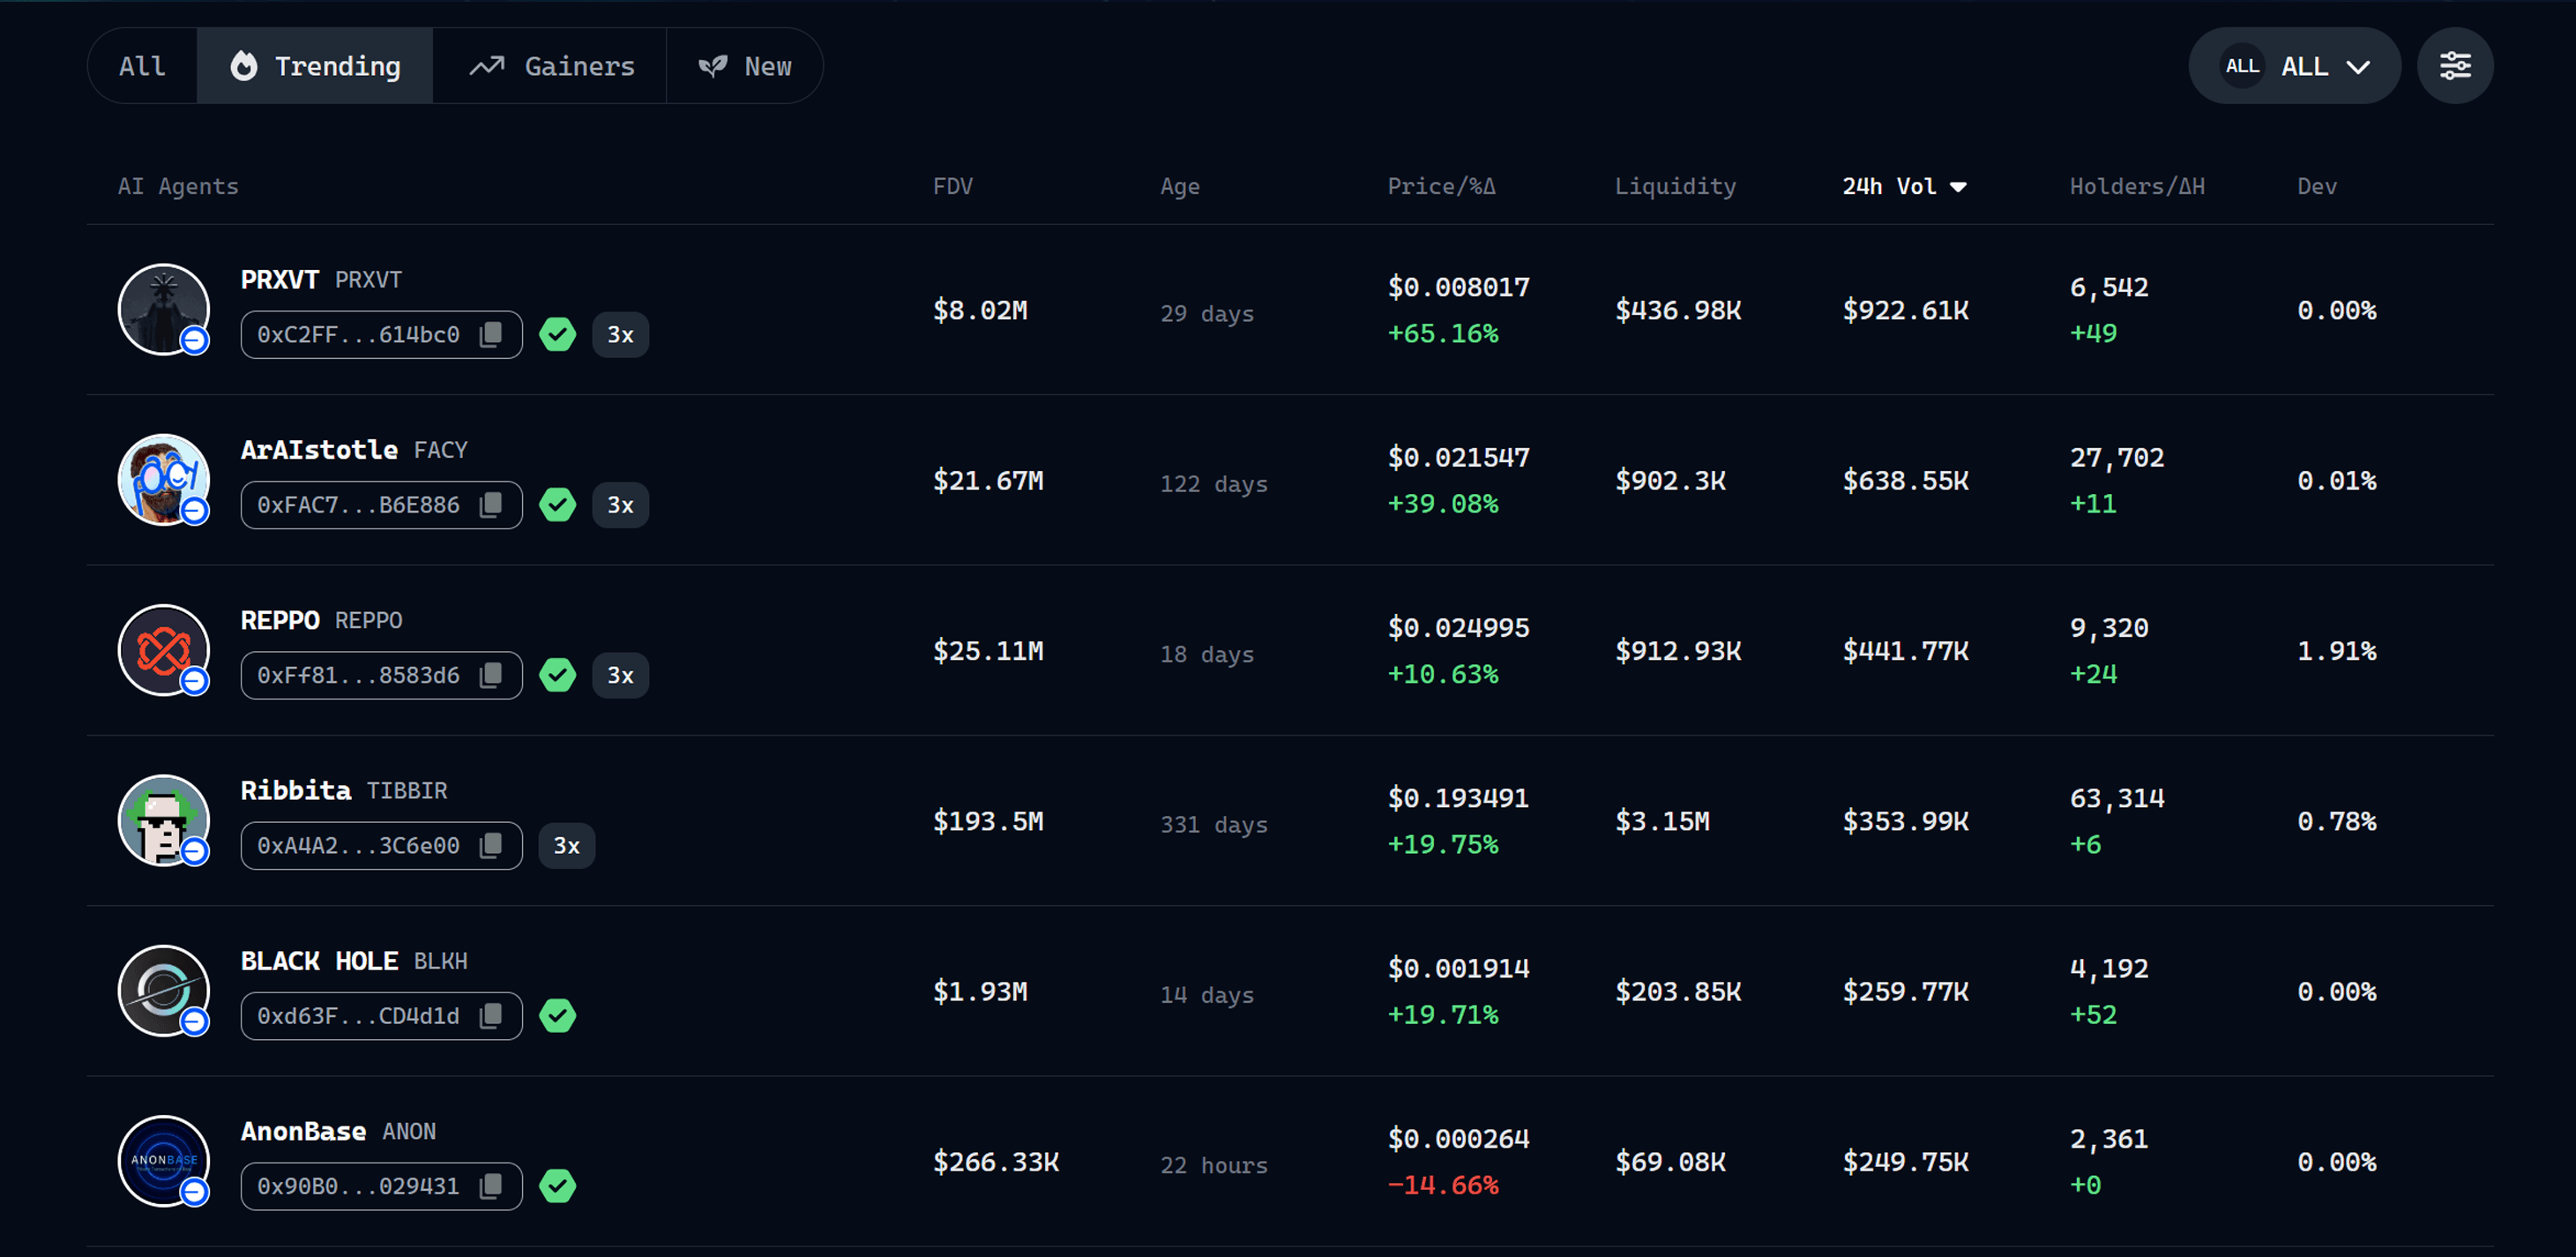Click the ArAIstotle 3x badge

[620, 505]
